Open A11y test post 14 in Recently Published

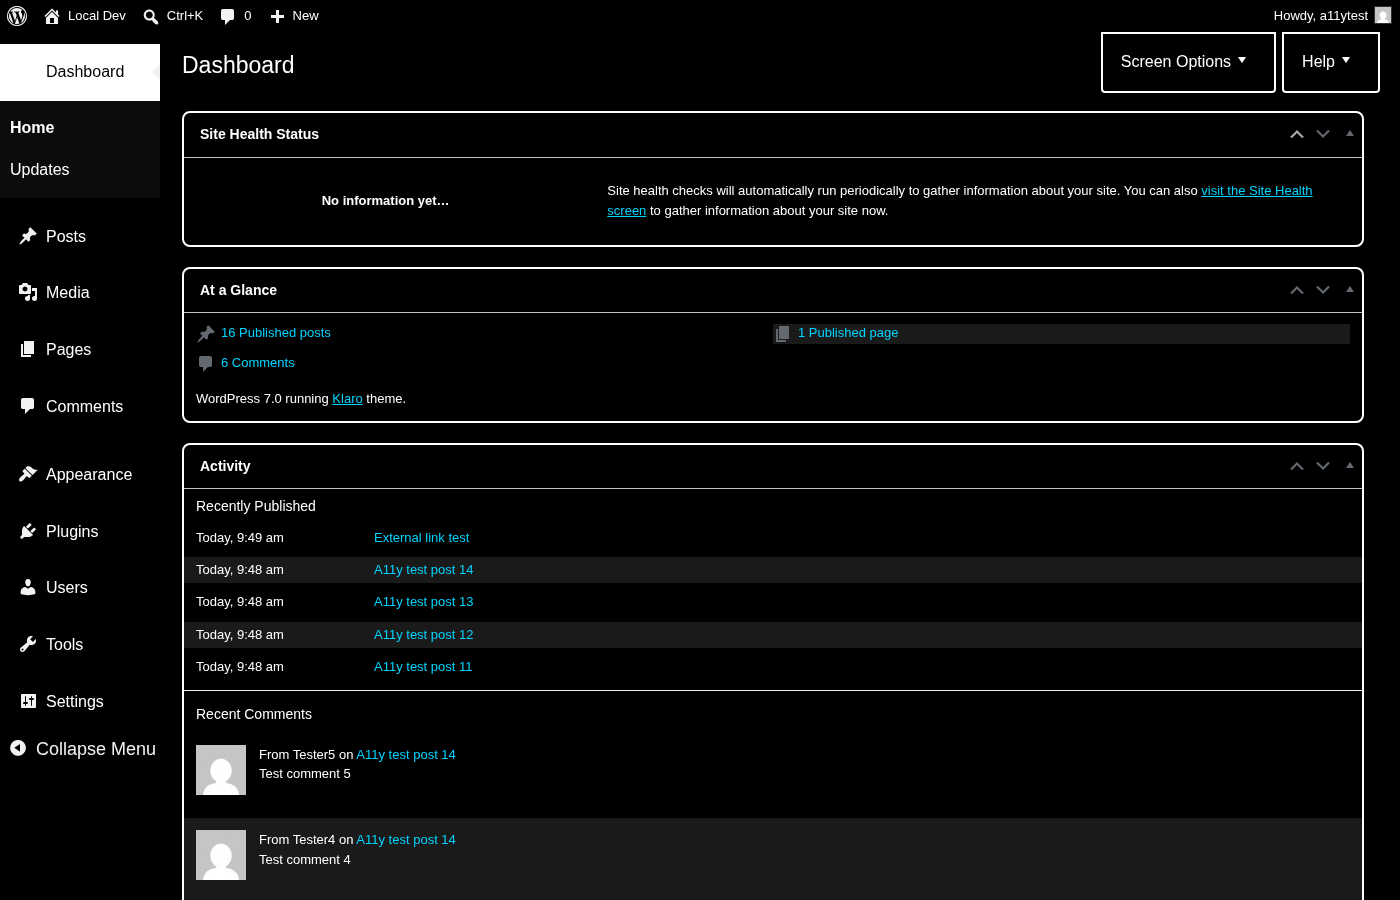click(423, 570)
